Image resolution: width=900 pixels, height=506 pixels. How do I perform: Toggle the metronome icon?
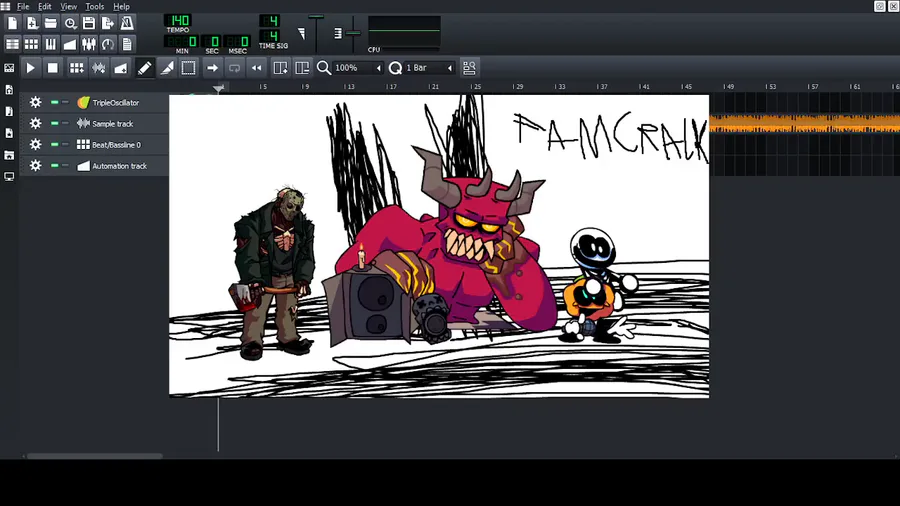point(127,23)
